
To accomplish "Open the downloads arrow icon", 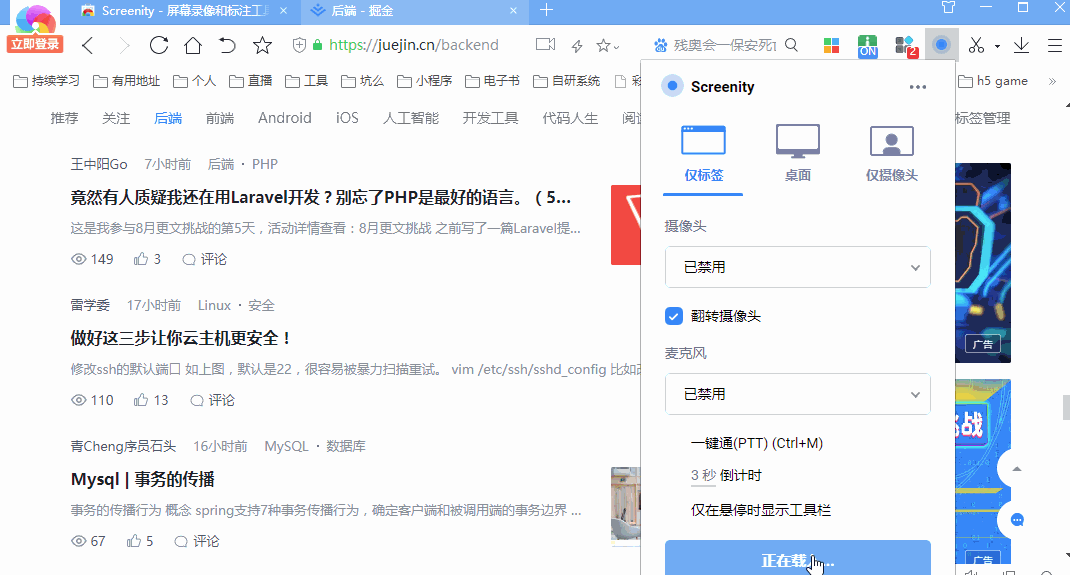I will 1022,46.
